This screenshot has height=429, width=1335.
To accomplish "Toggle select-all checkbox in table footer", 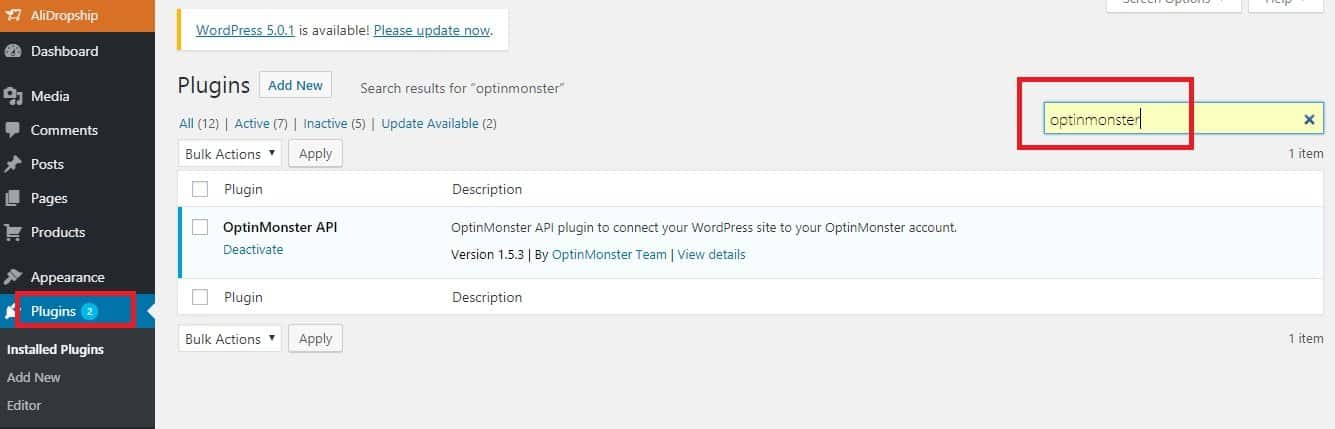I will (x=200, y=297).
